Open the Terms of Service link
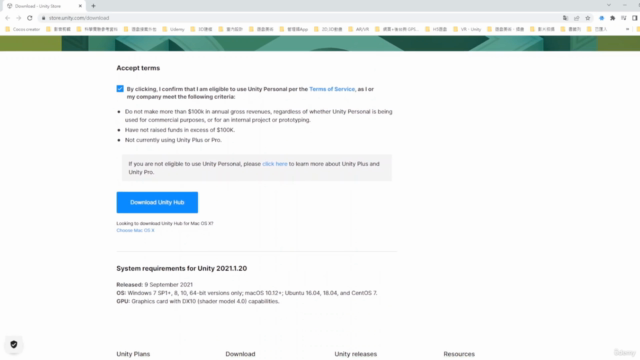The height and width of the screenshot is (360, 640). tap(332, 89)
